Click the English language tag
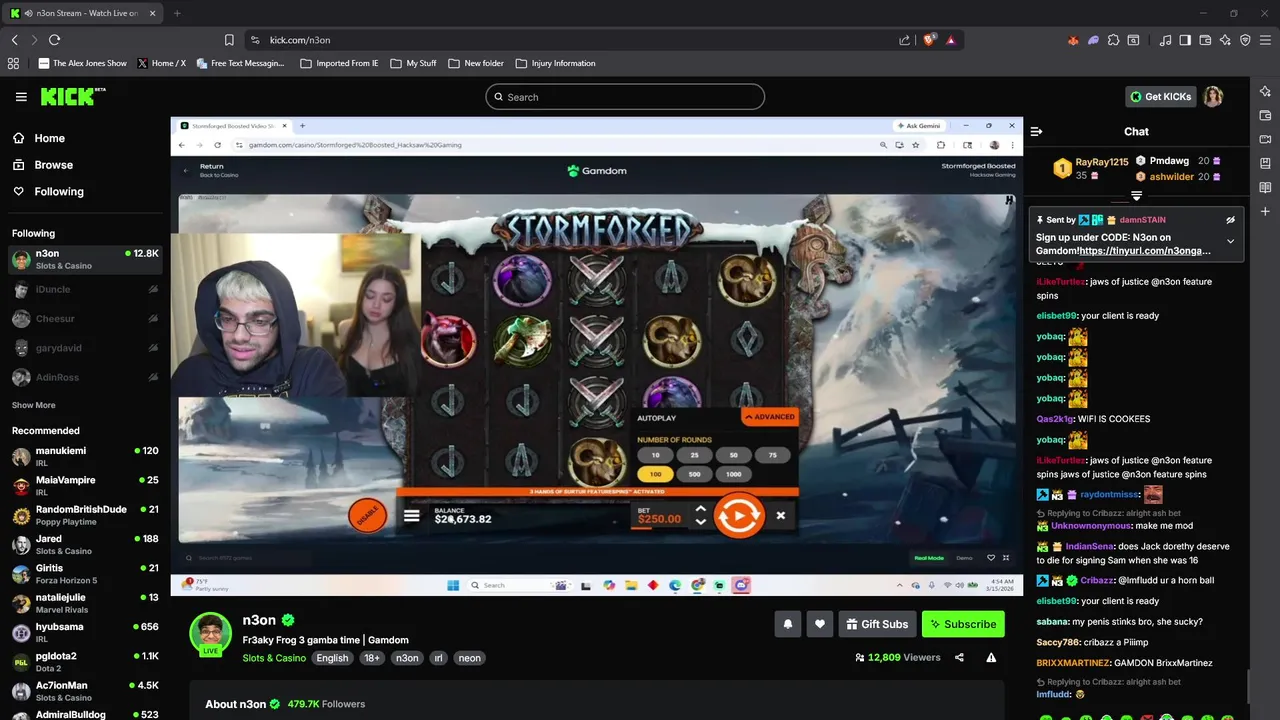 pos(332,658)
